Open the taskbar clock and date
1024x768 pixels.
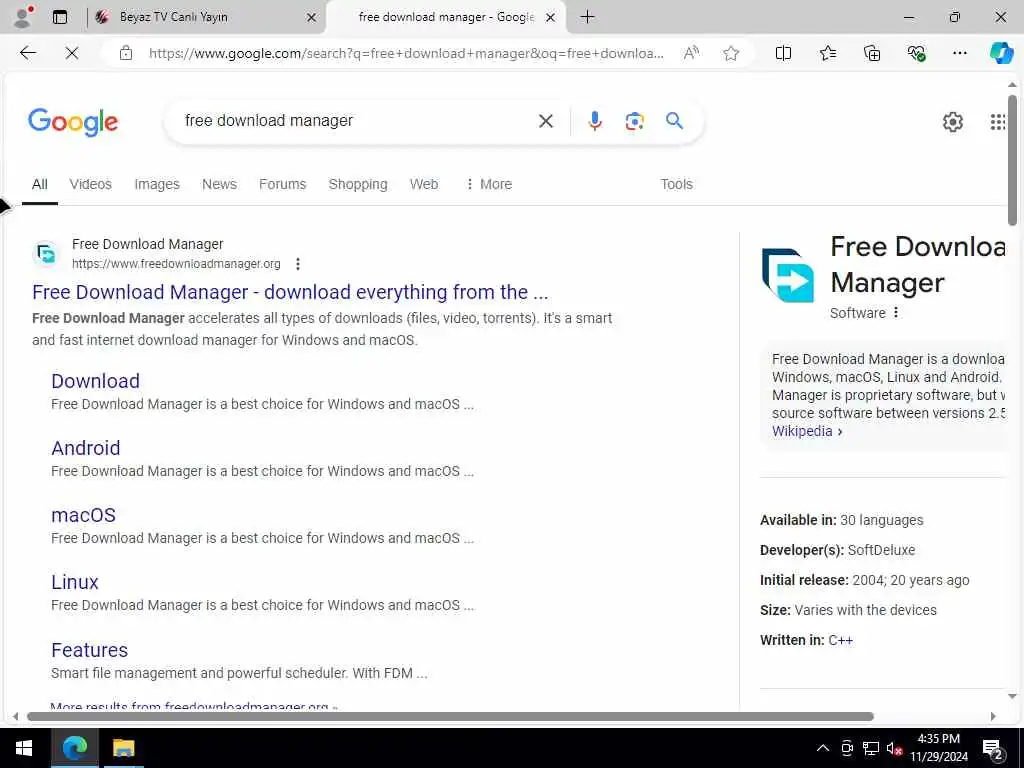click(x=938, y=748)
